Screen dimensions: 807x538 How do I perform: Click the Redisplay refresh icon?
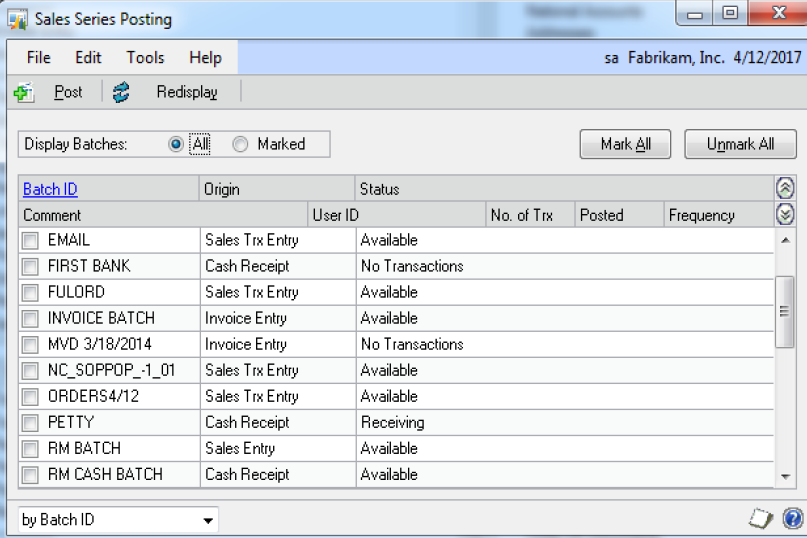point(122,92)
